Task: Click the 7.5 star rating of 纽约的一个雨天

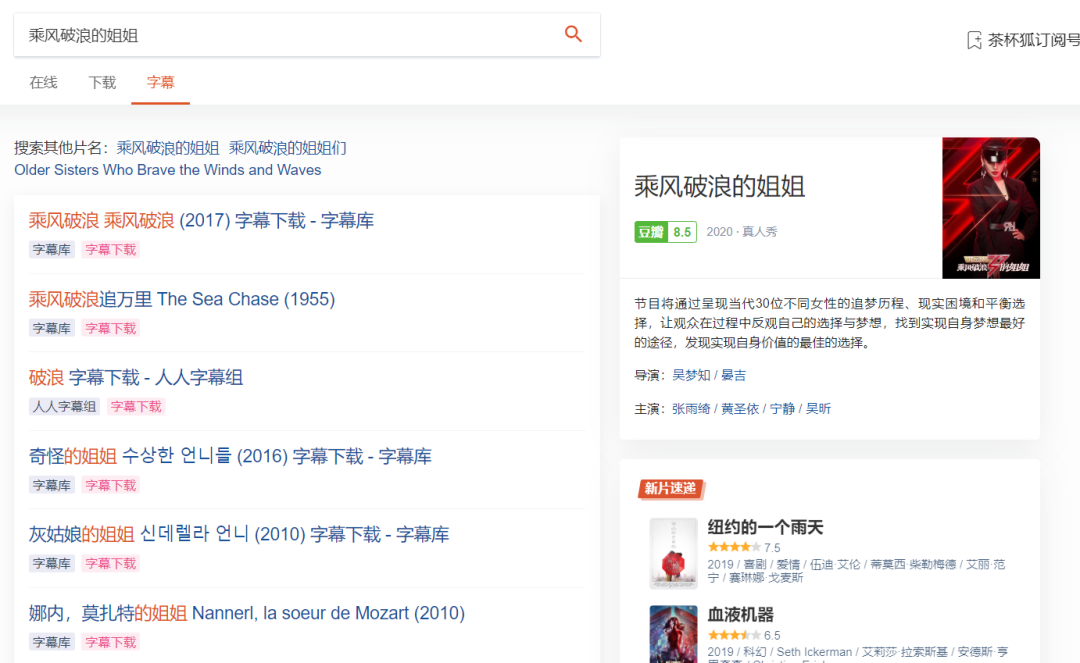Action: point(744,547)
